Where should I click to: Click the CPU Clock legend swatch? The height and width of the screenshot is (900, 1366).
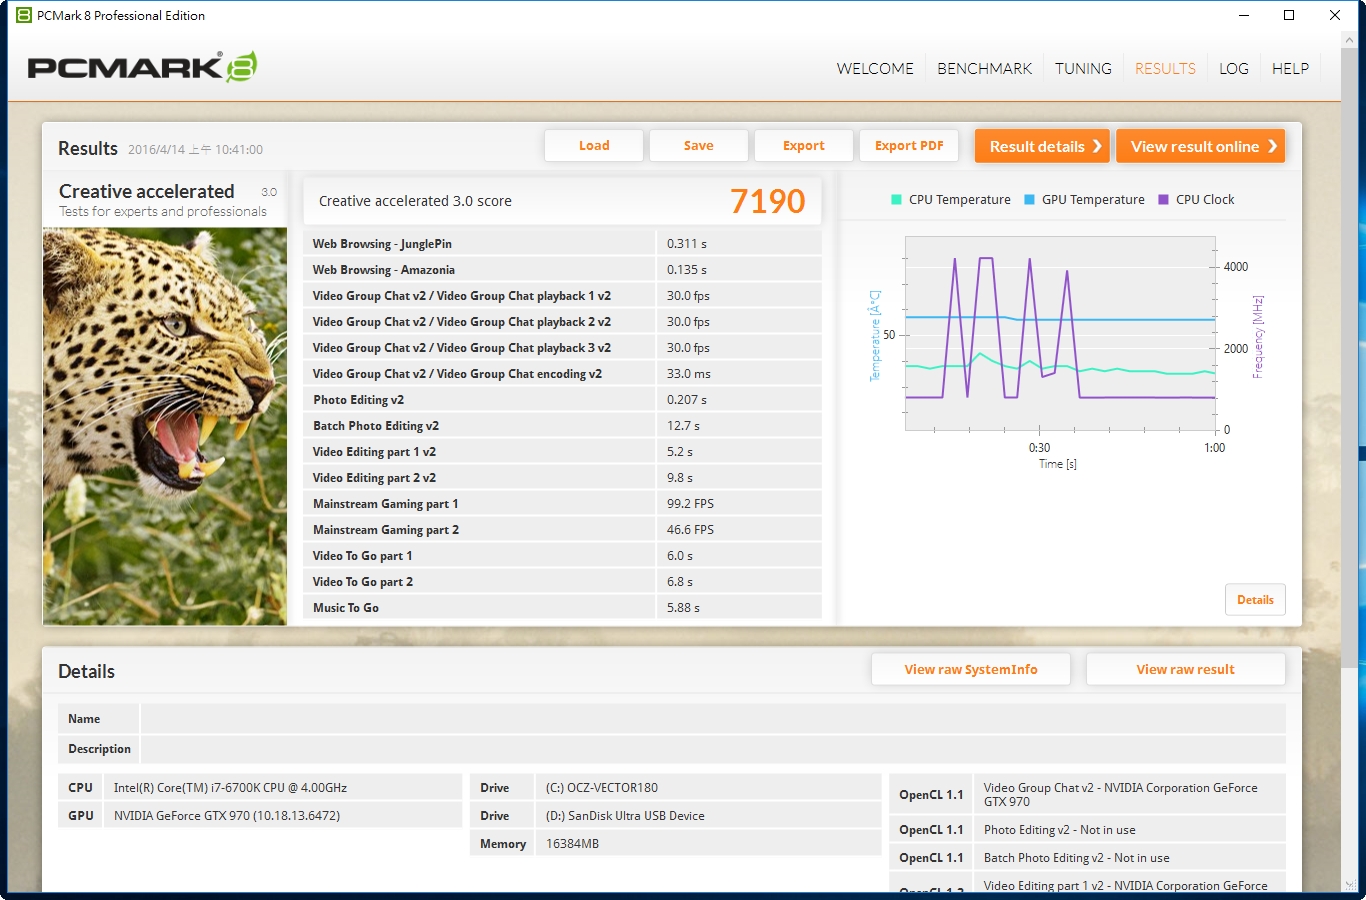[x=1163, y=200]
